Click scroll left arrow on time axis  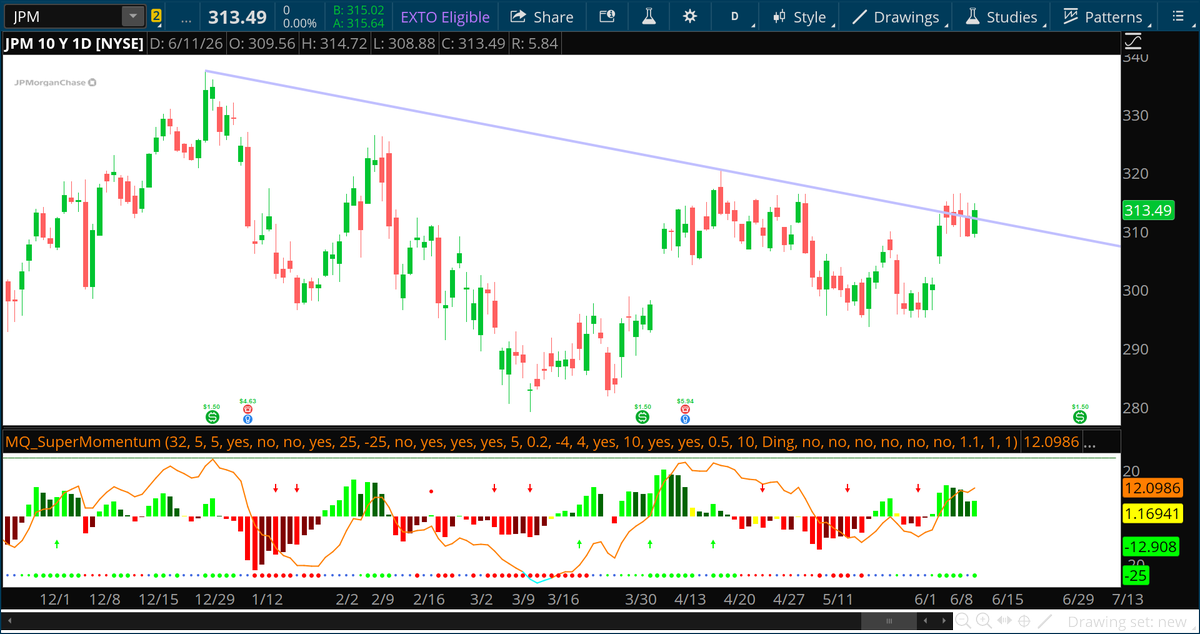click(925, 621)
